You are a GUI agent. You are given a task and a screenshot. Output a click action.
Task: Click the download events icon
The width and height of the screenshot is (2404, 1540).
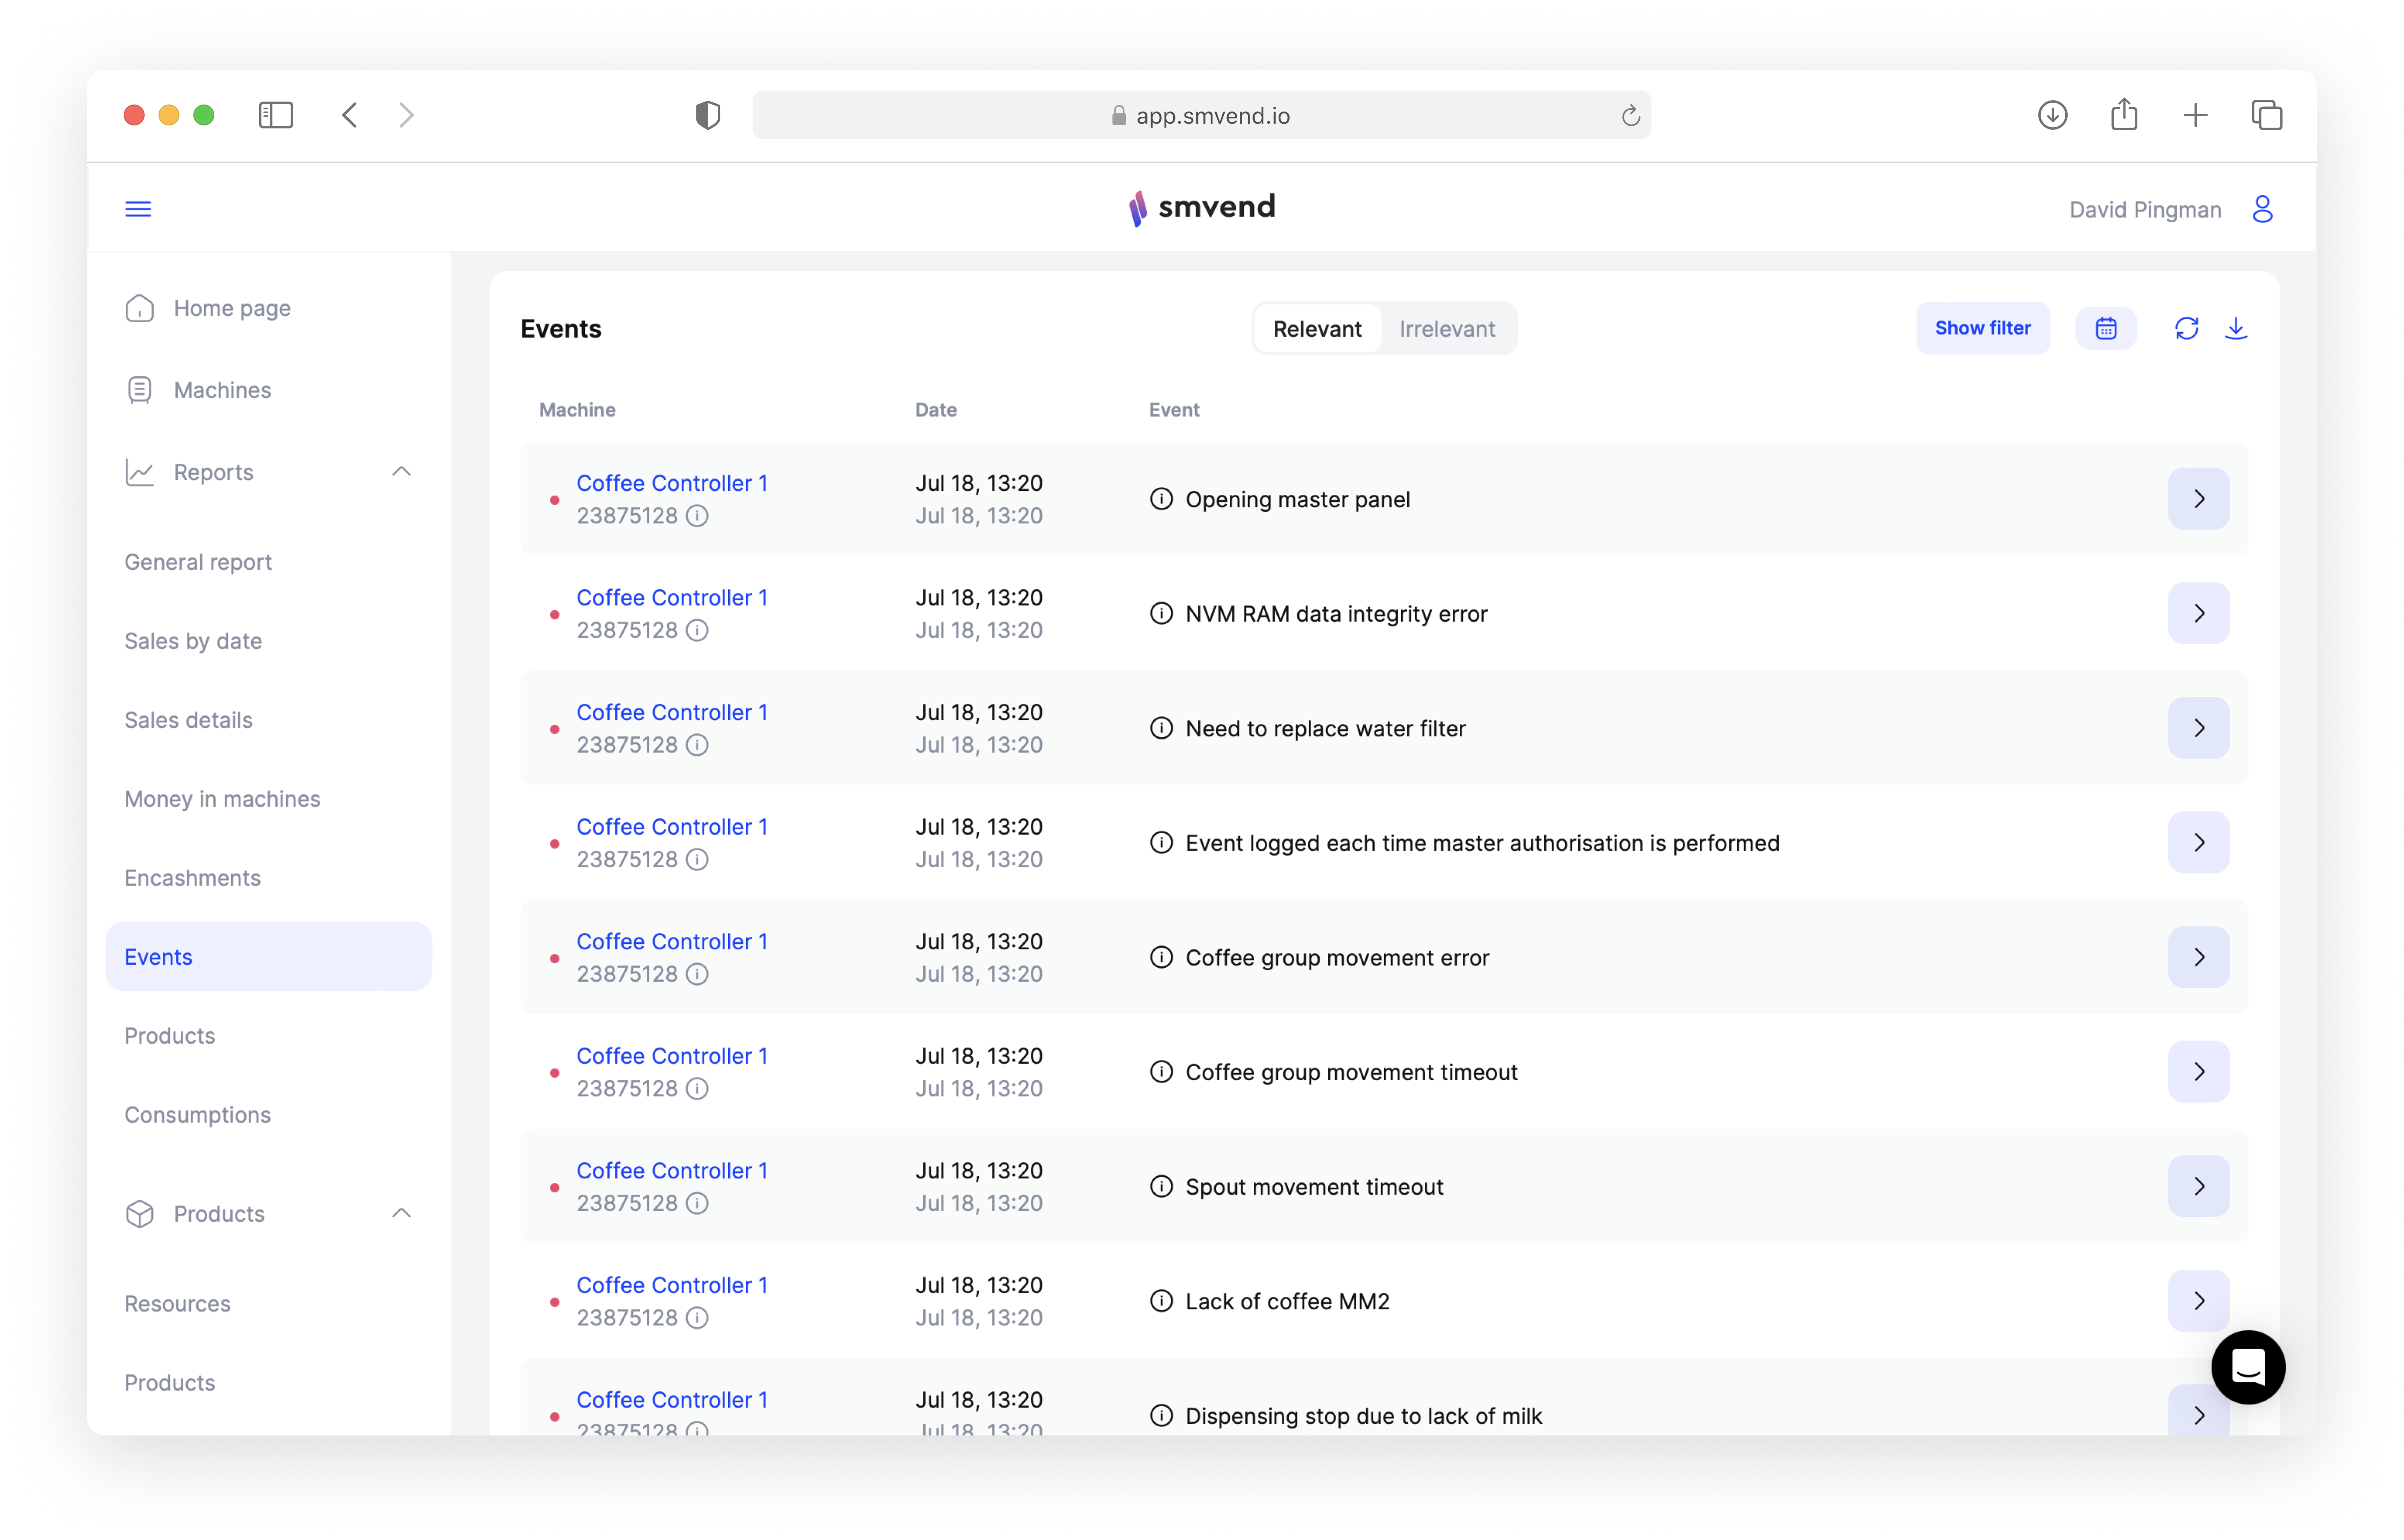(x=2236, y=328)
